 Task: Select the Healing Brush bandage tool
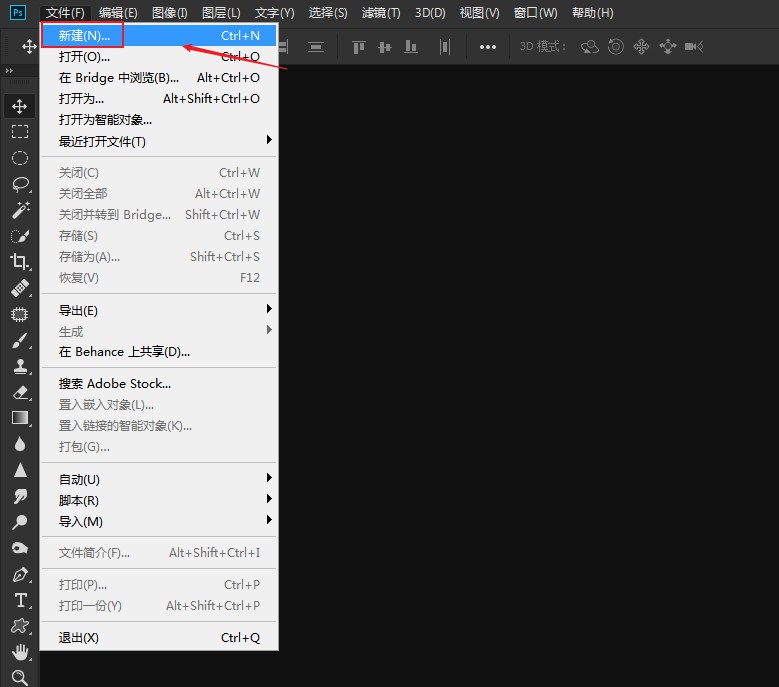pyautogui.click(x=20, y=288)
